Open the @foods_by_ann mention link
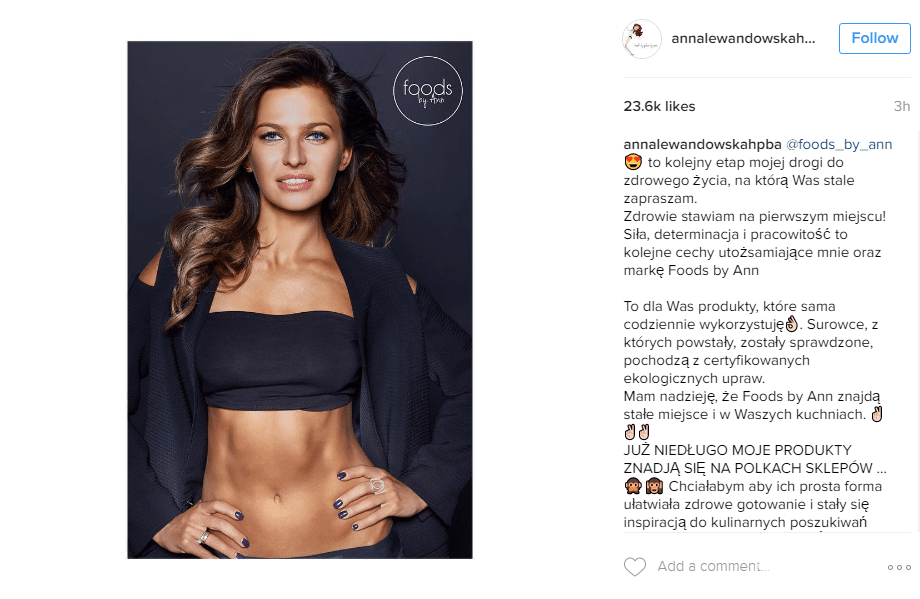This screenshot has height=599, width=920. tap(838, 144)
